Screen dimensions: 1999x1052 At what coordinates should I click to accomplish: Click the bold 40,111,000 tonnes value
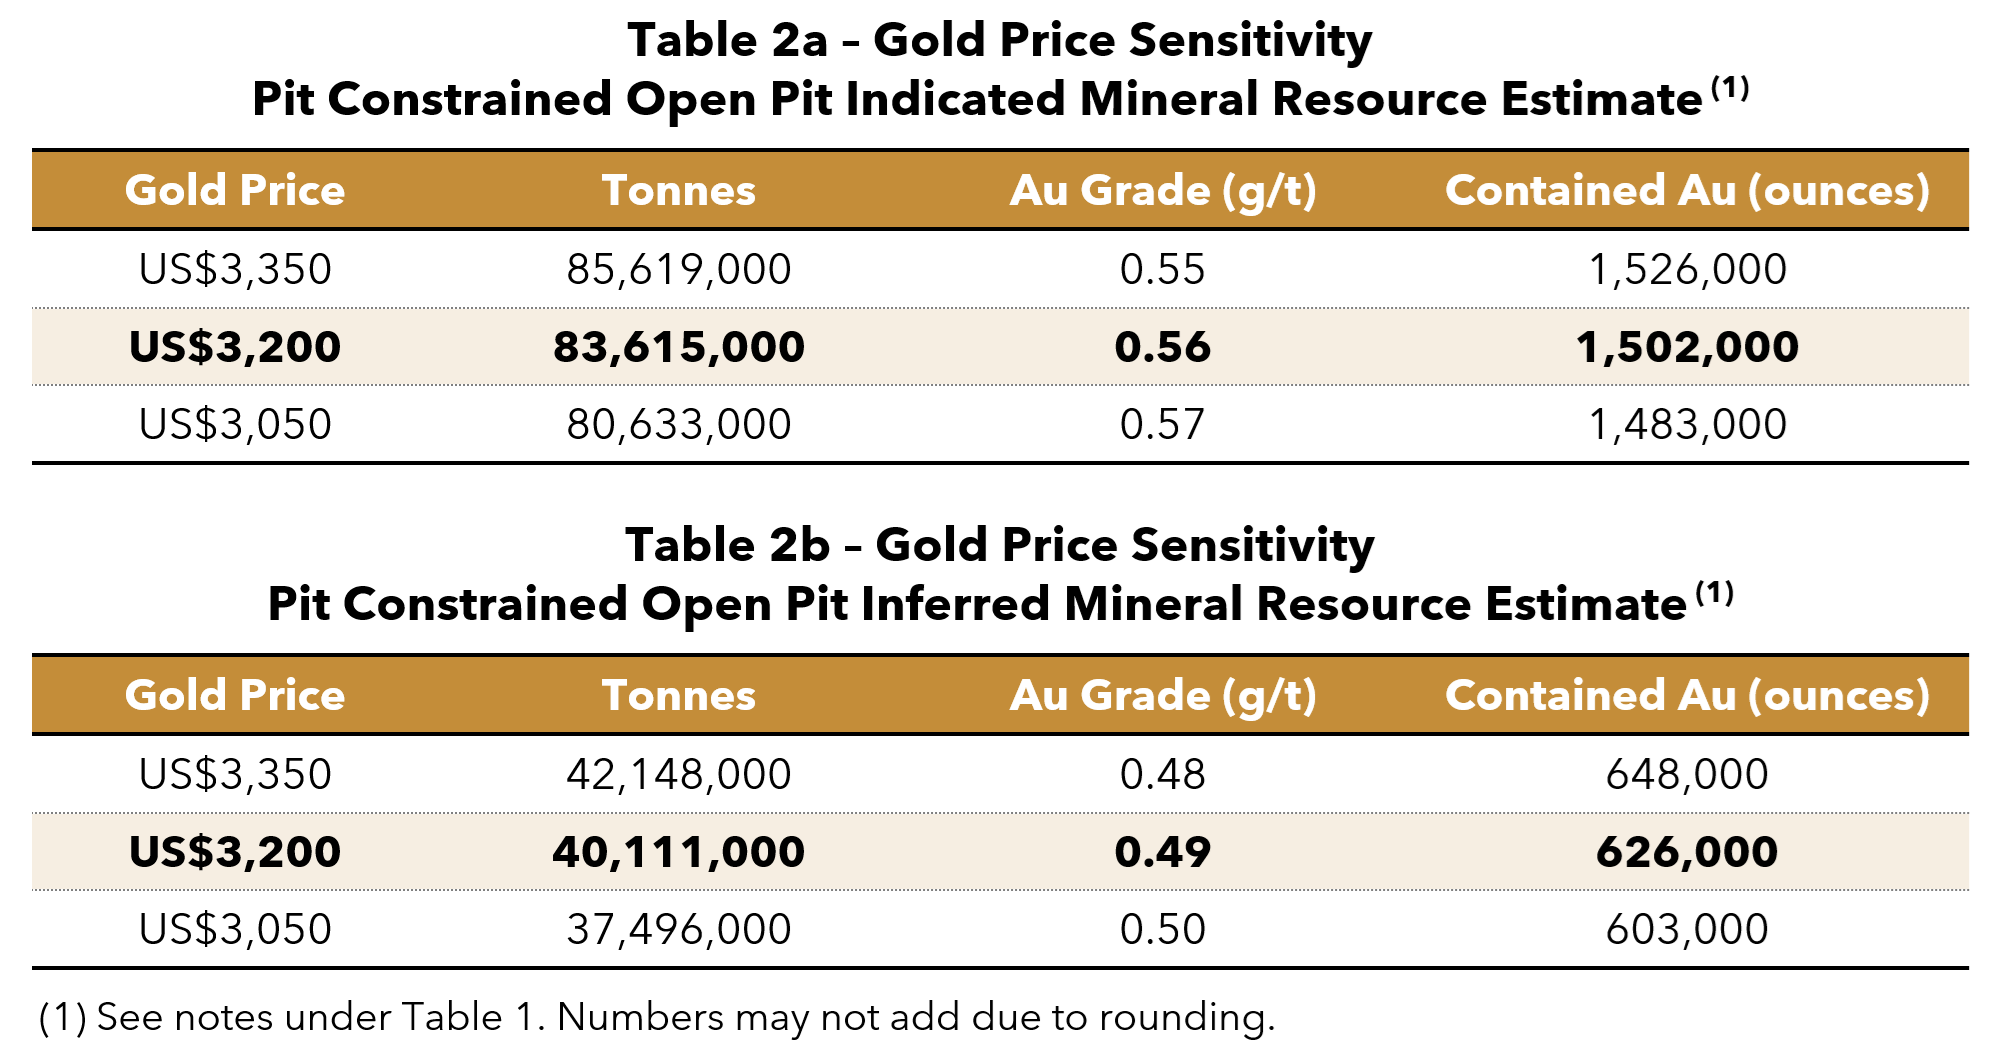pos(679,852)
